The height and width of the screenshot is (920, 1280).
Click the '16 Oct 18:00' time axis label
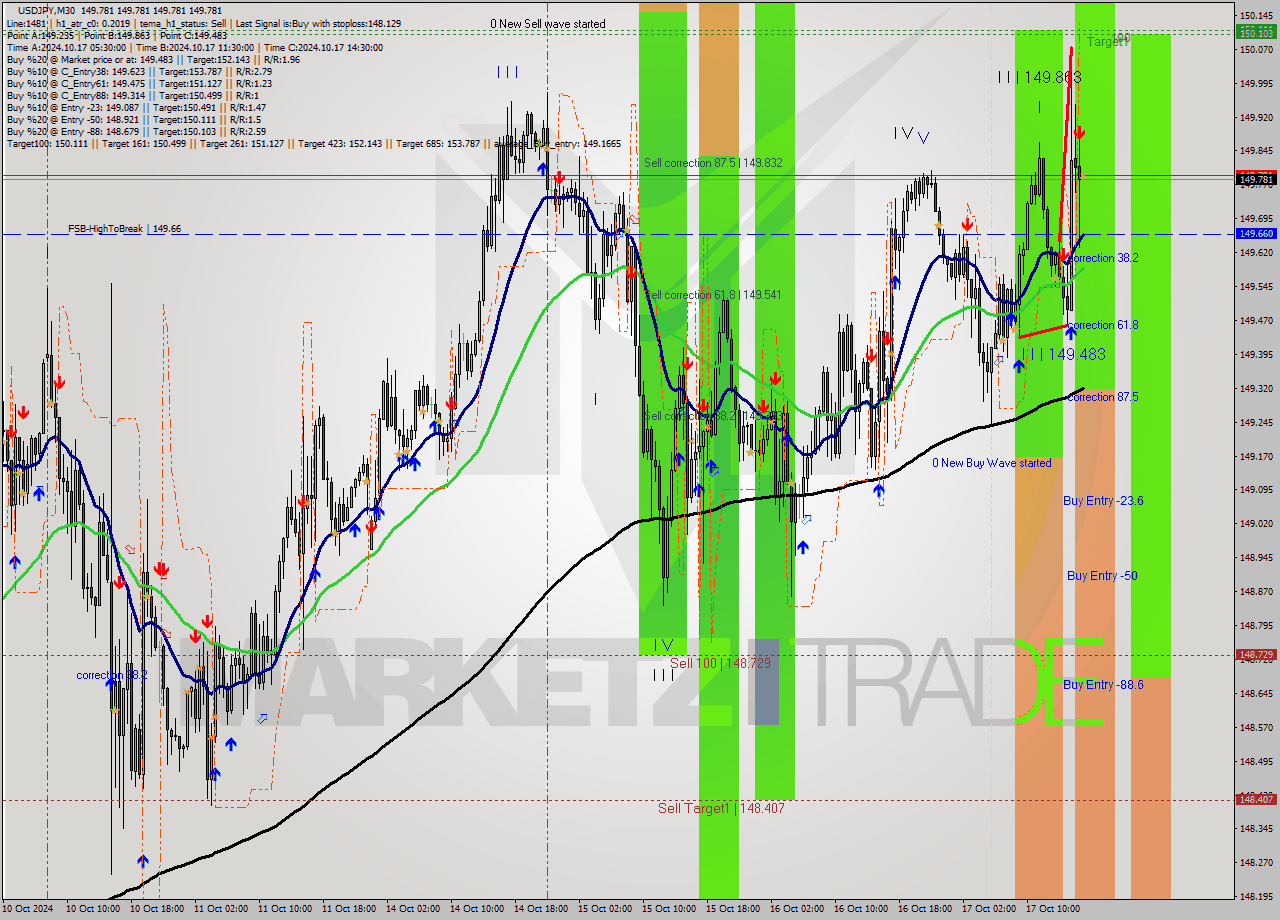(x=925, y=909)
